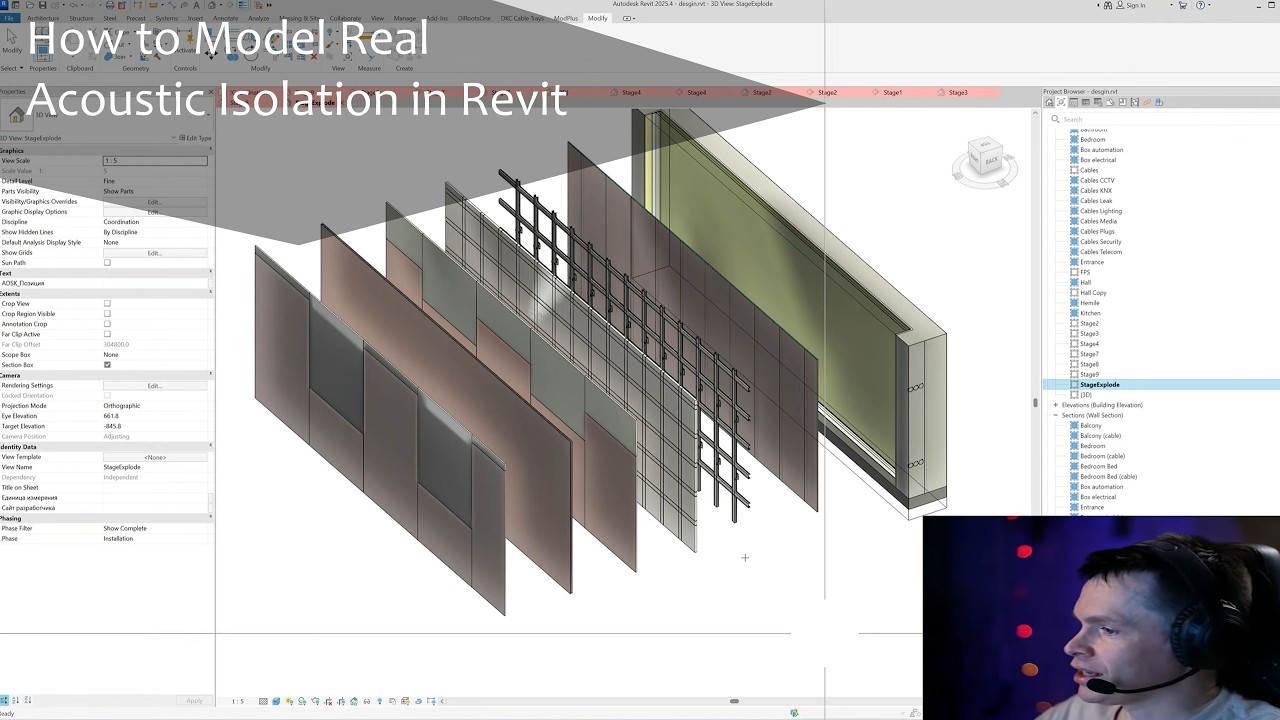Click the View Template None button
This screenshot has height=720, width=1280.
(x=154, y=457)
